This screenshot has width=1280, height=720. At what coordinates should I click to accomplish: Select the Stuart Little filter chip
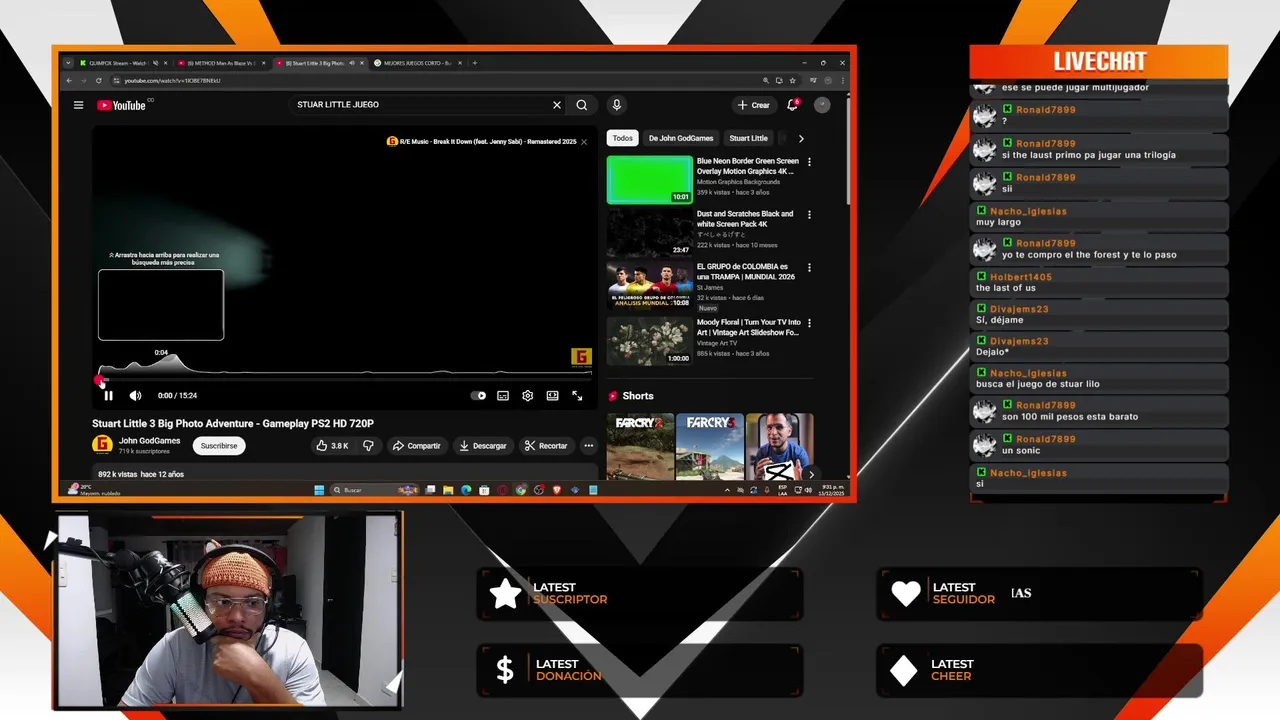[x=748, y=138]
